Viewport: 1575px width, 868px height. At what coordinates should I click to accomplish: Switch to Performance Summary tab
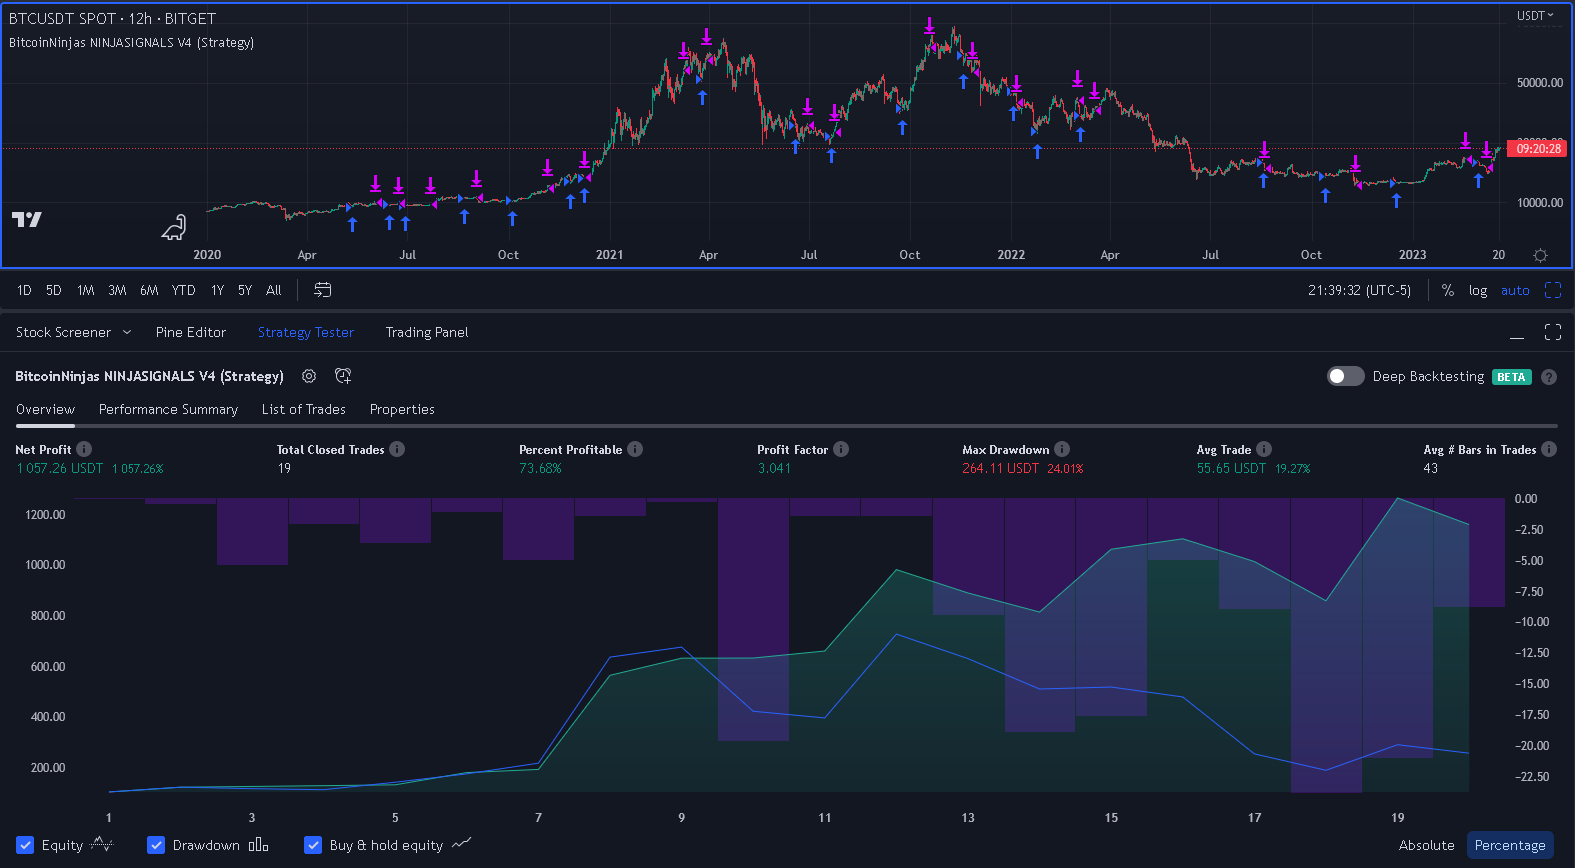(168, 409)
